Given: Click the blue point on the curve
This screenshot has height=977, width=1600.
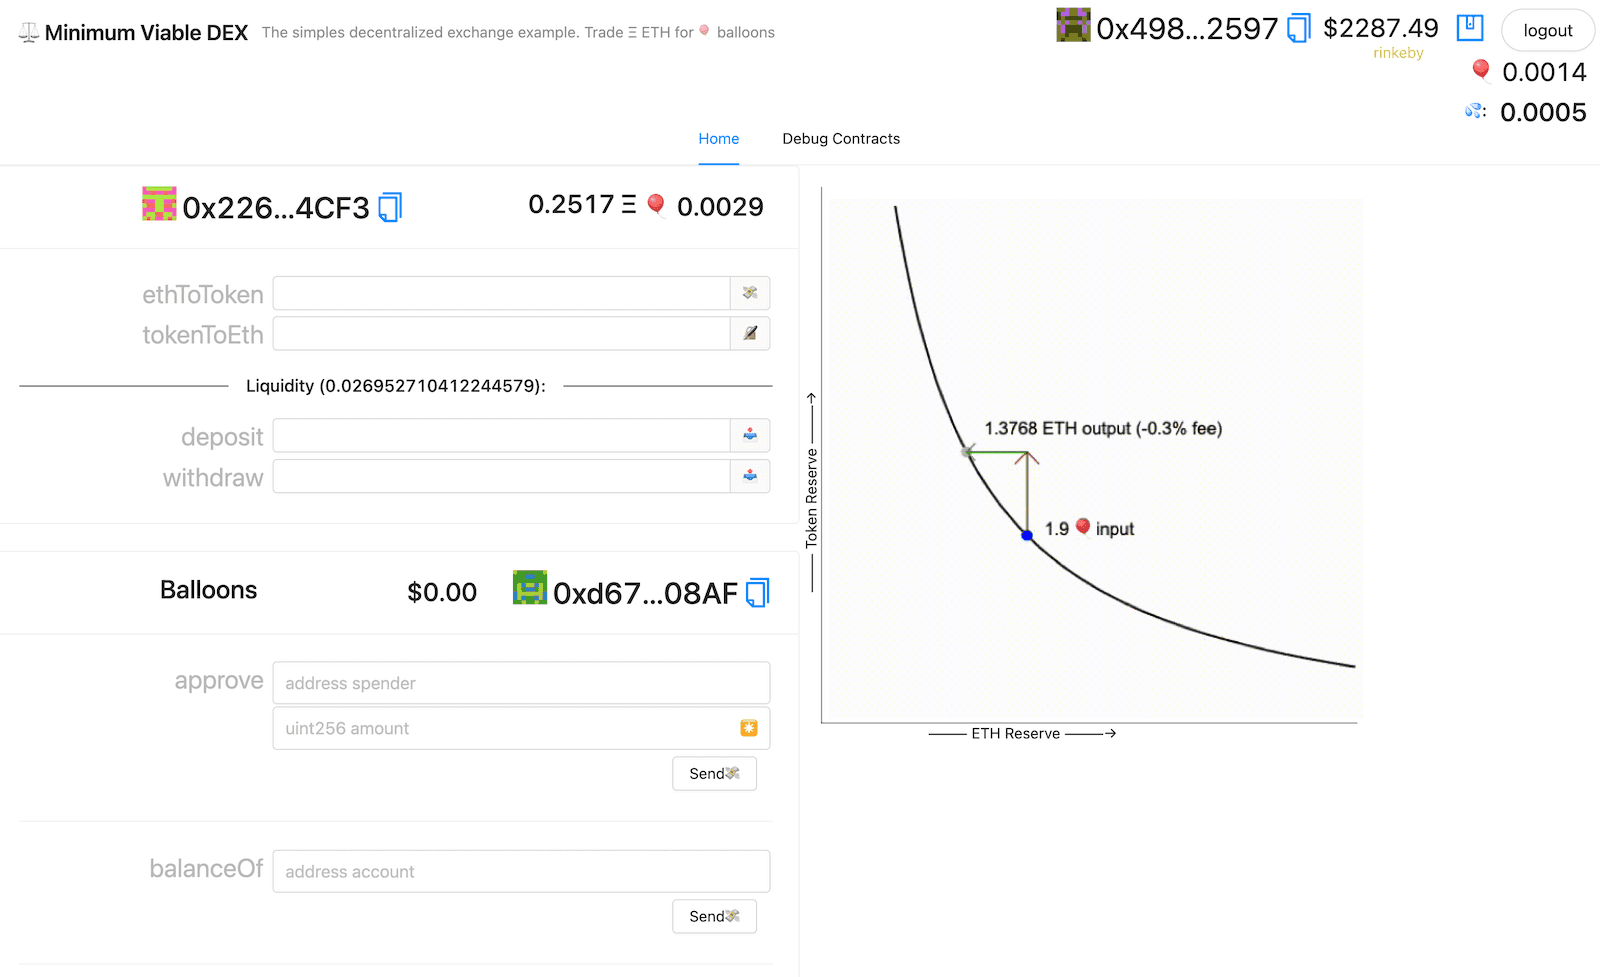Looking at the screenshot, I should click(1027, 536).
